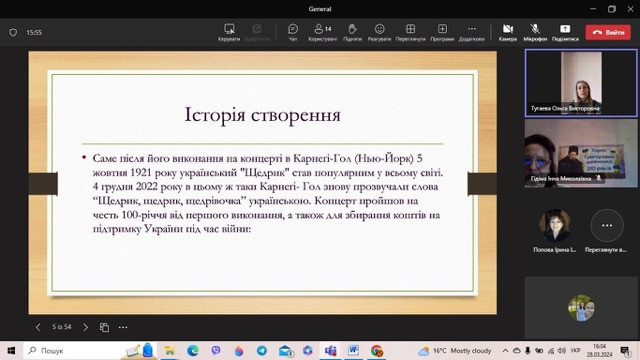Open the network status tray icon
This screenshot has width=640, height=360.
pyautogui.click(x=551, y=351)
